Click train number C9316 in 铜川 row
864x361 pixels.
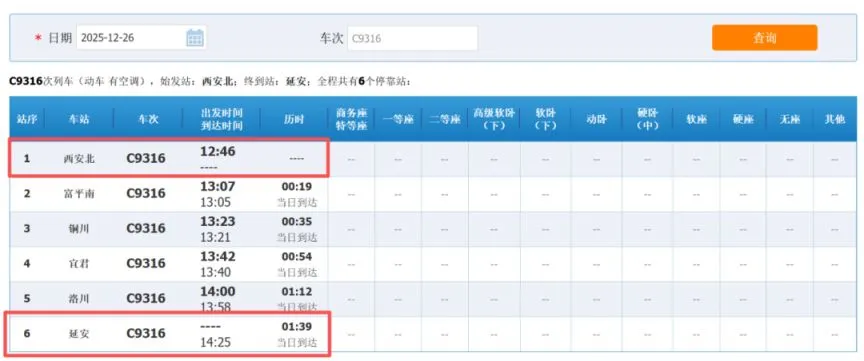tap(146, 229)
